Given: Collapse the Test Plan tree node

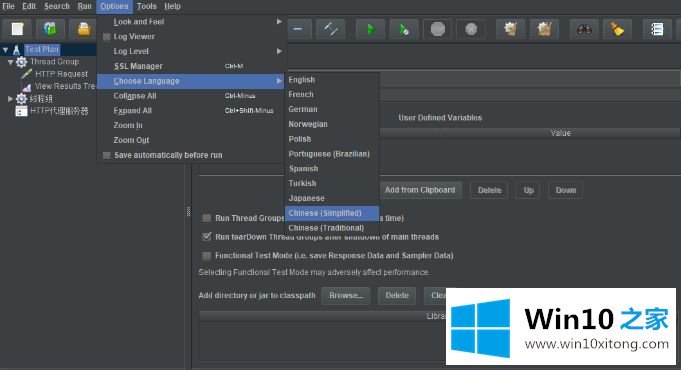Looking at the screenshot, I should (x=5, y=50).
